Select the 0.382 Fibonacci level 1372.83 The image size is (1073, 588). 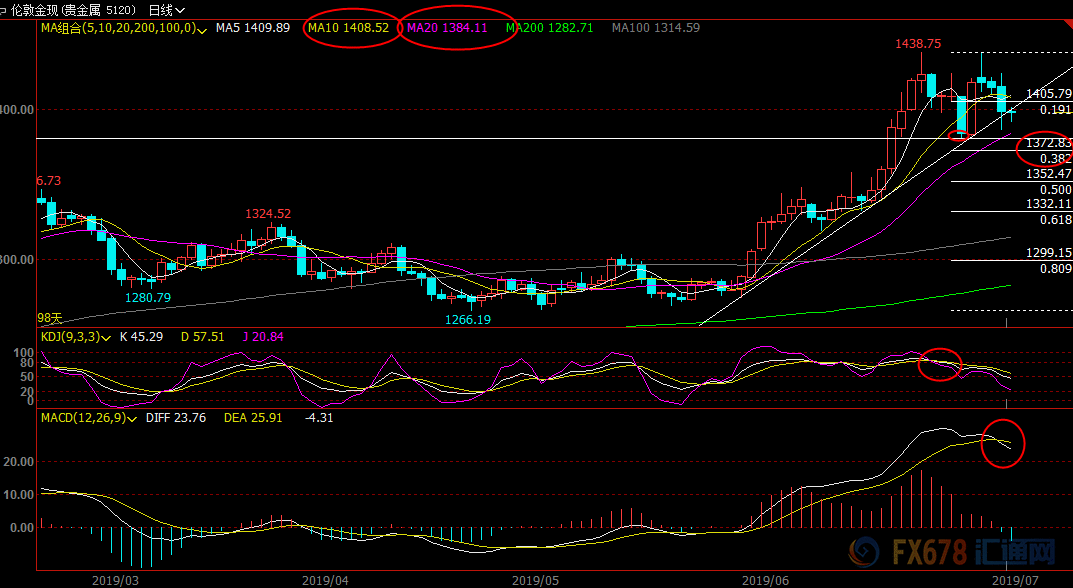[1049, 143]
